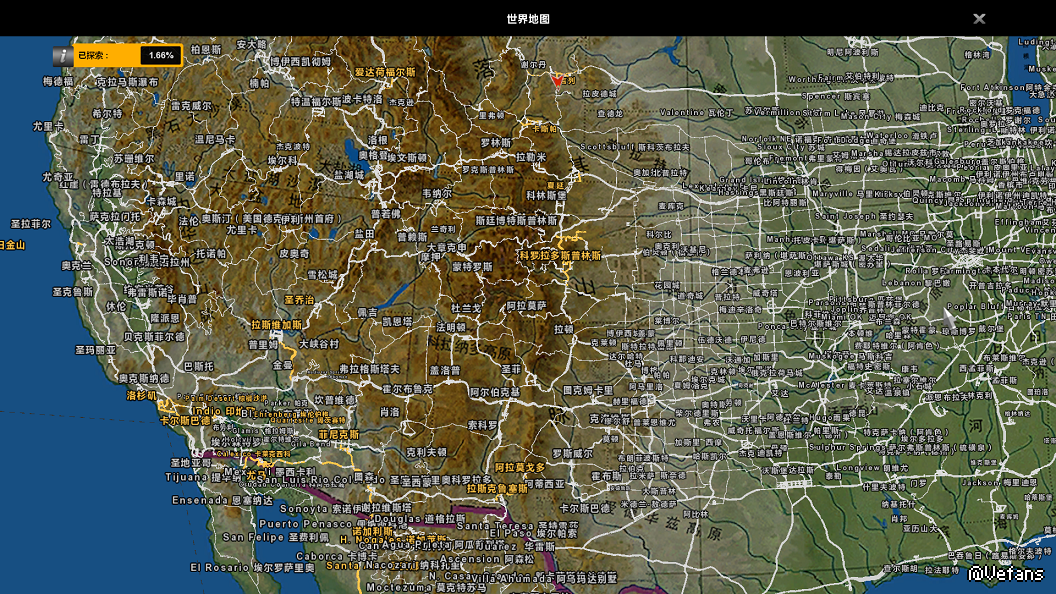Select the 贝克斯菲尔德 city label
Screen dimensions: 1056x594
154,337
